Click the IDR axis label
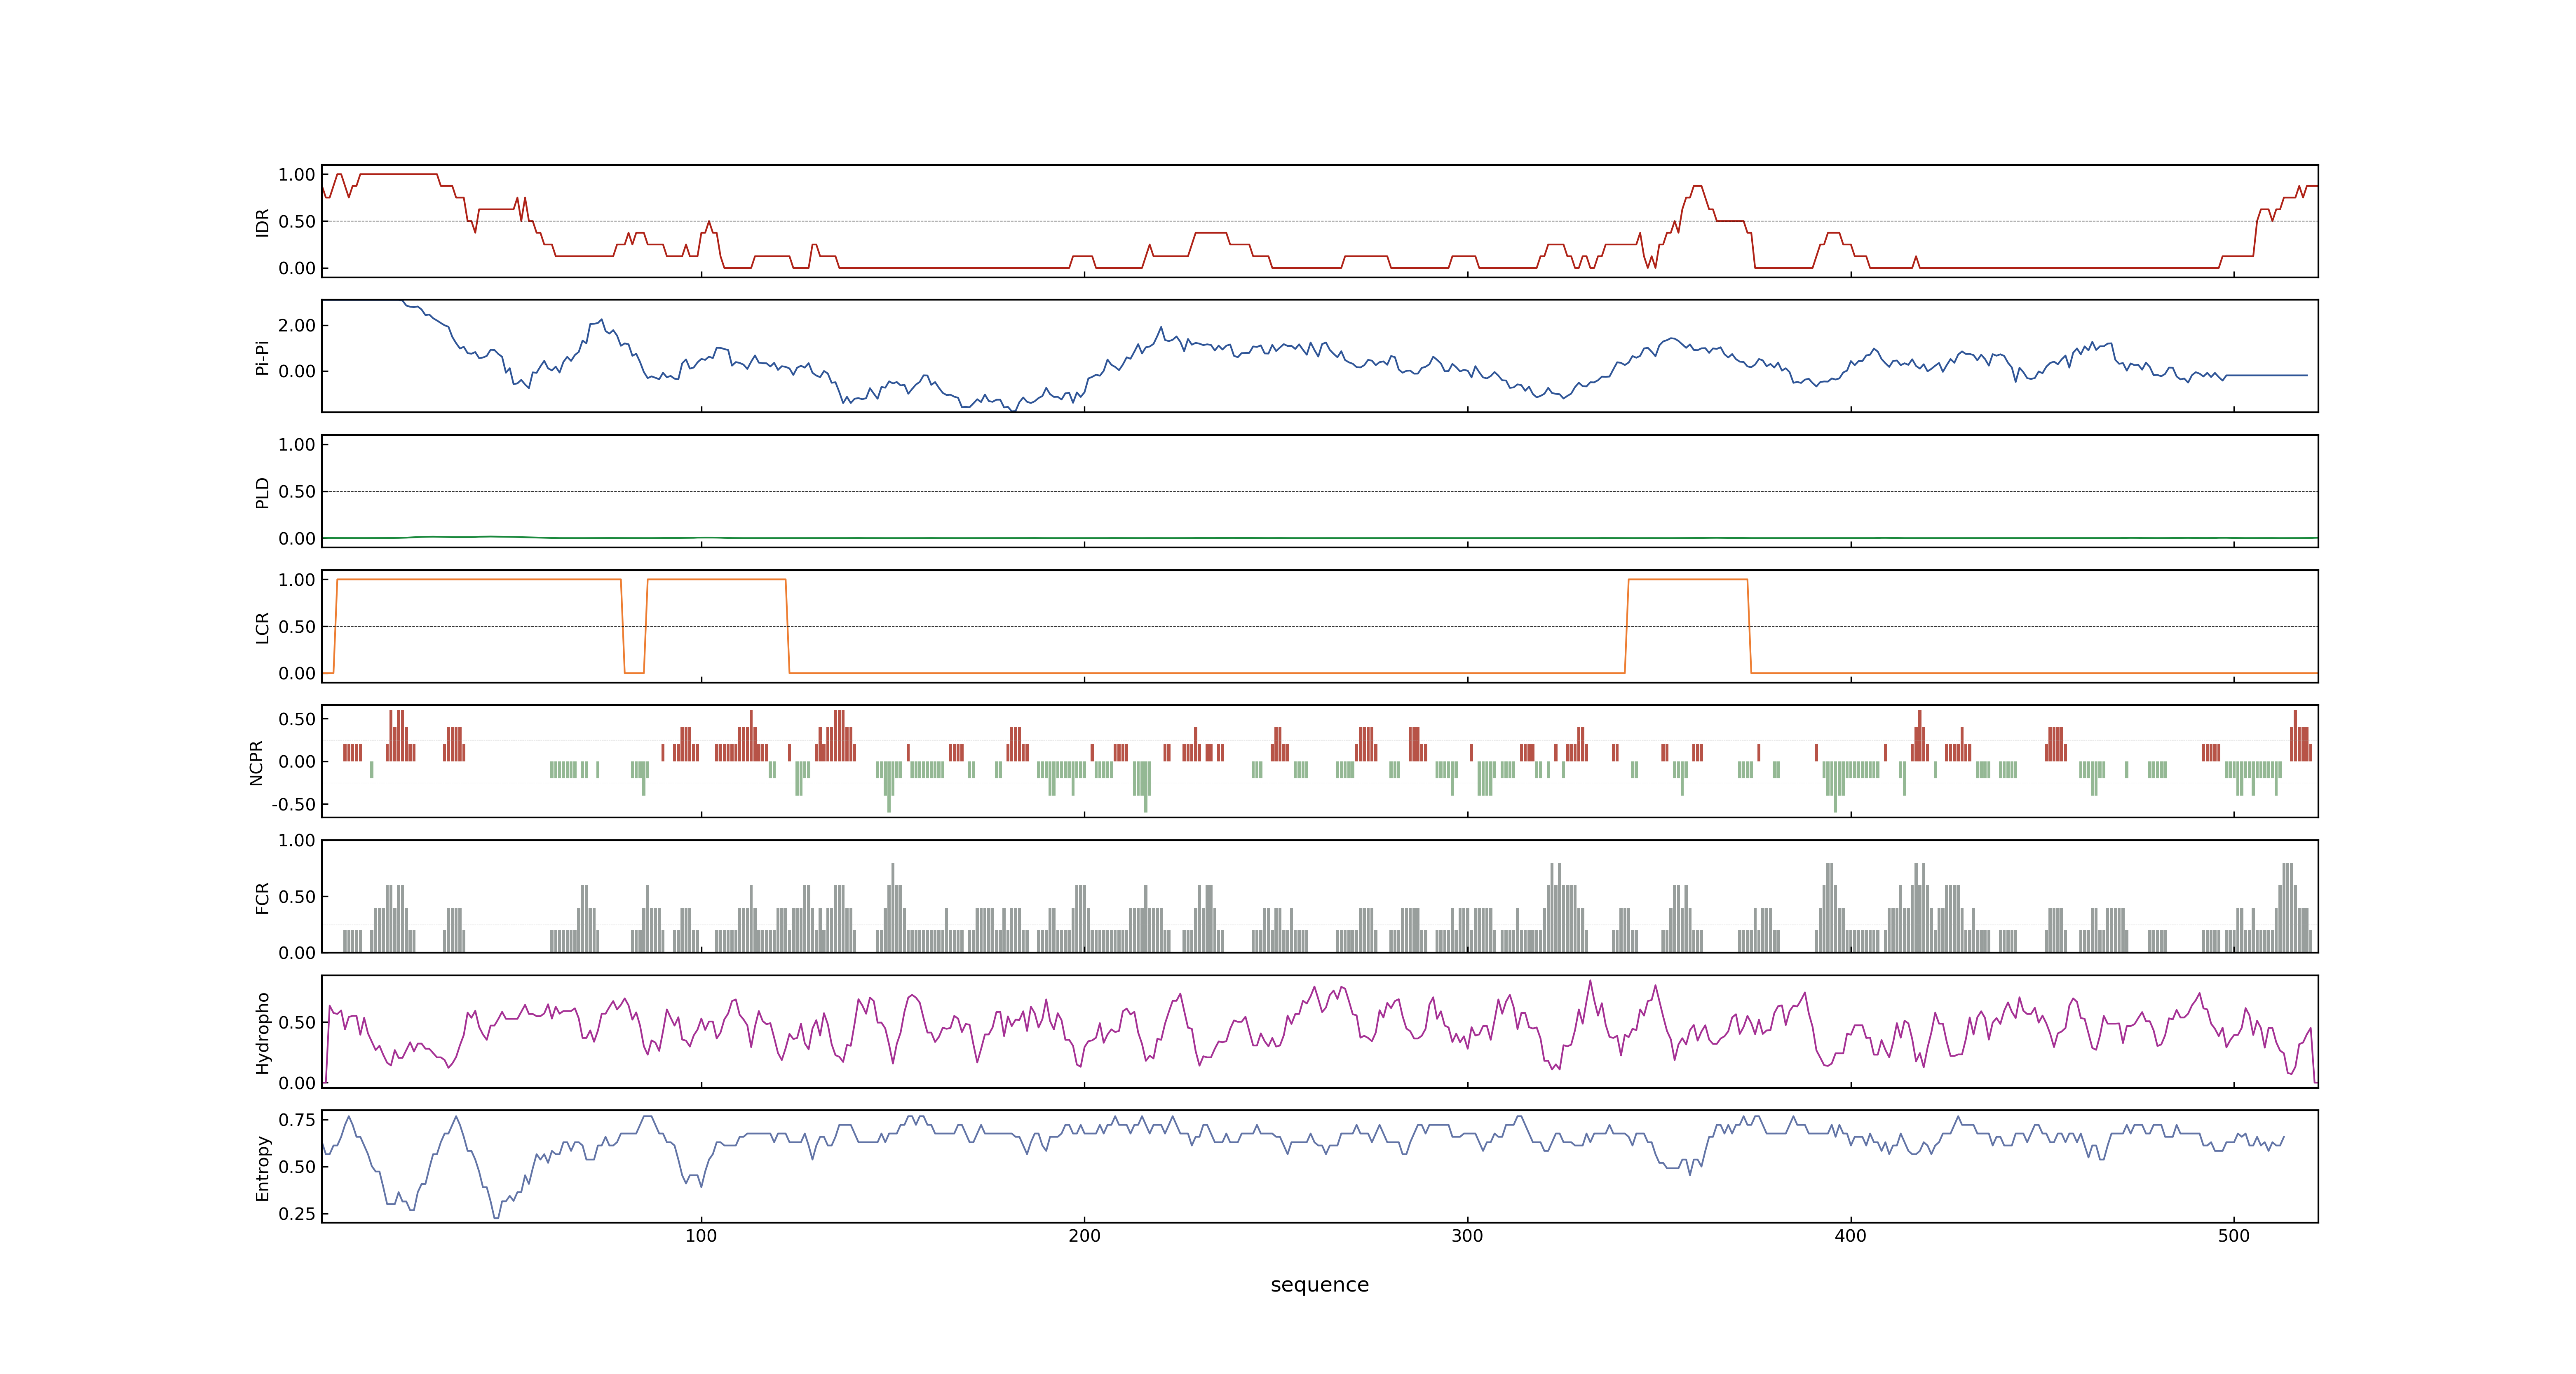This screenshot has width=2576, height=1374. point(262,222)
